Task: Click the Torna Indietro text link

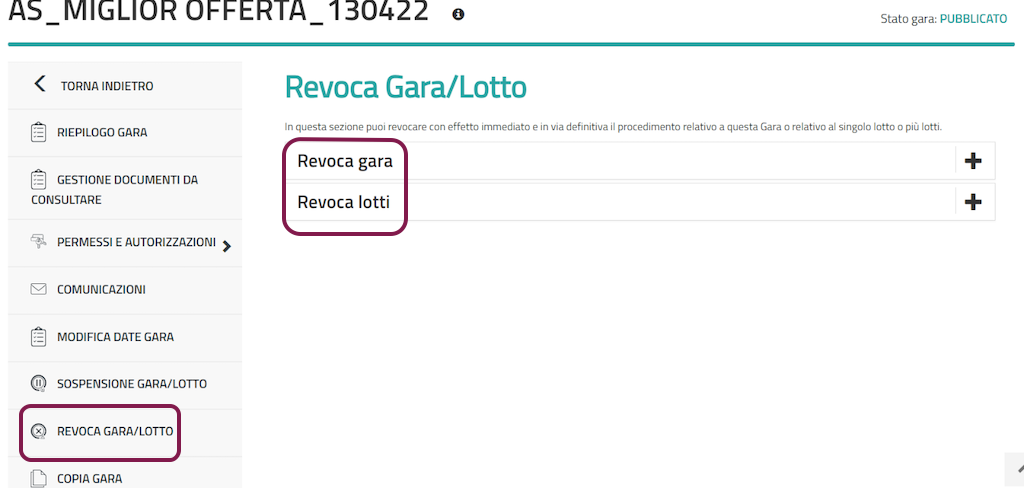Action: (107, 86)
